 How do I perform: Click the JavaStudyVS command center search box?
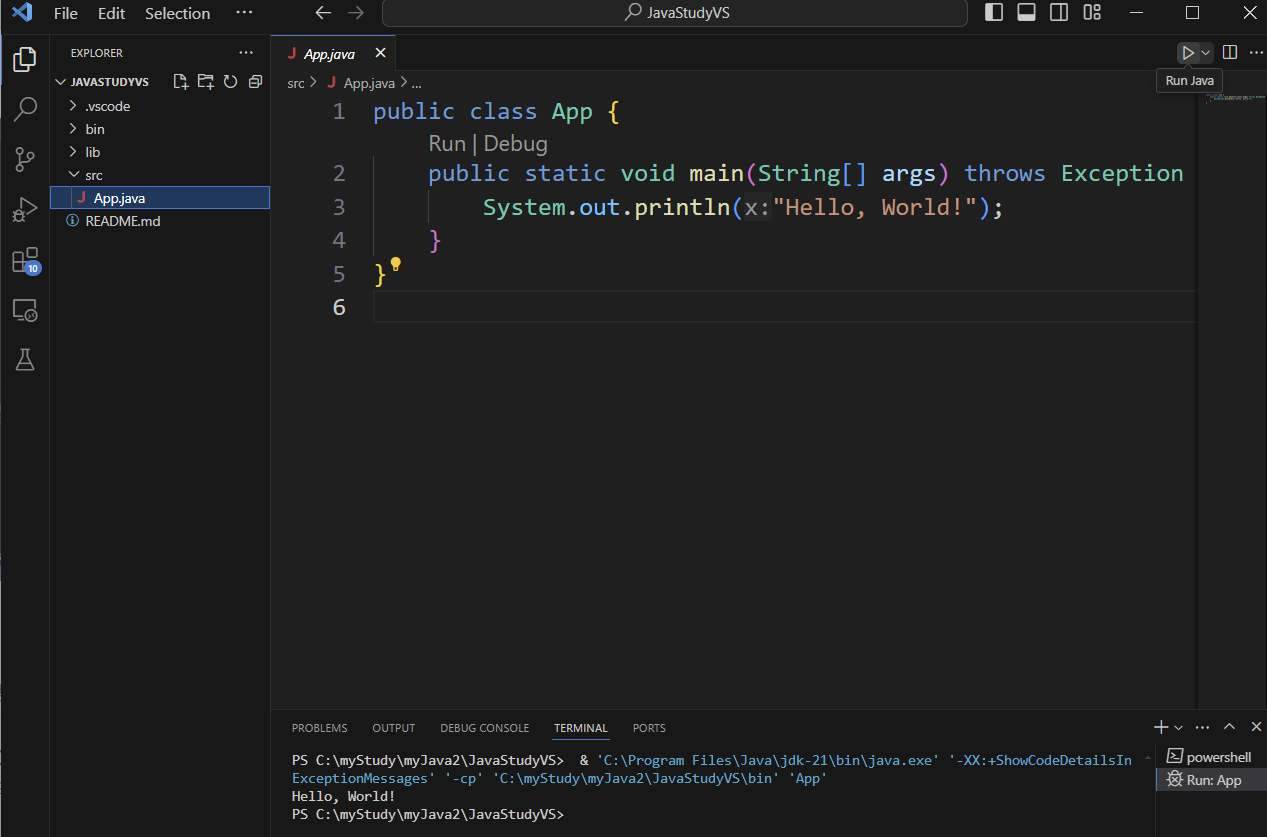(675, 13)
